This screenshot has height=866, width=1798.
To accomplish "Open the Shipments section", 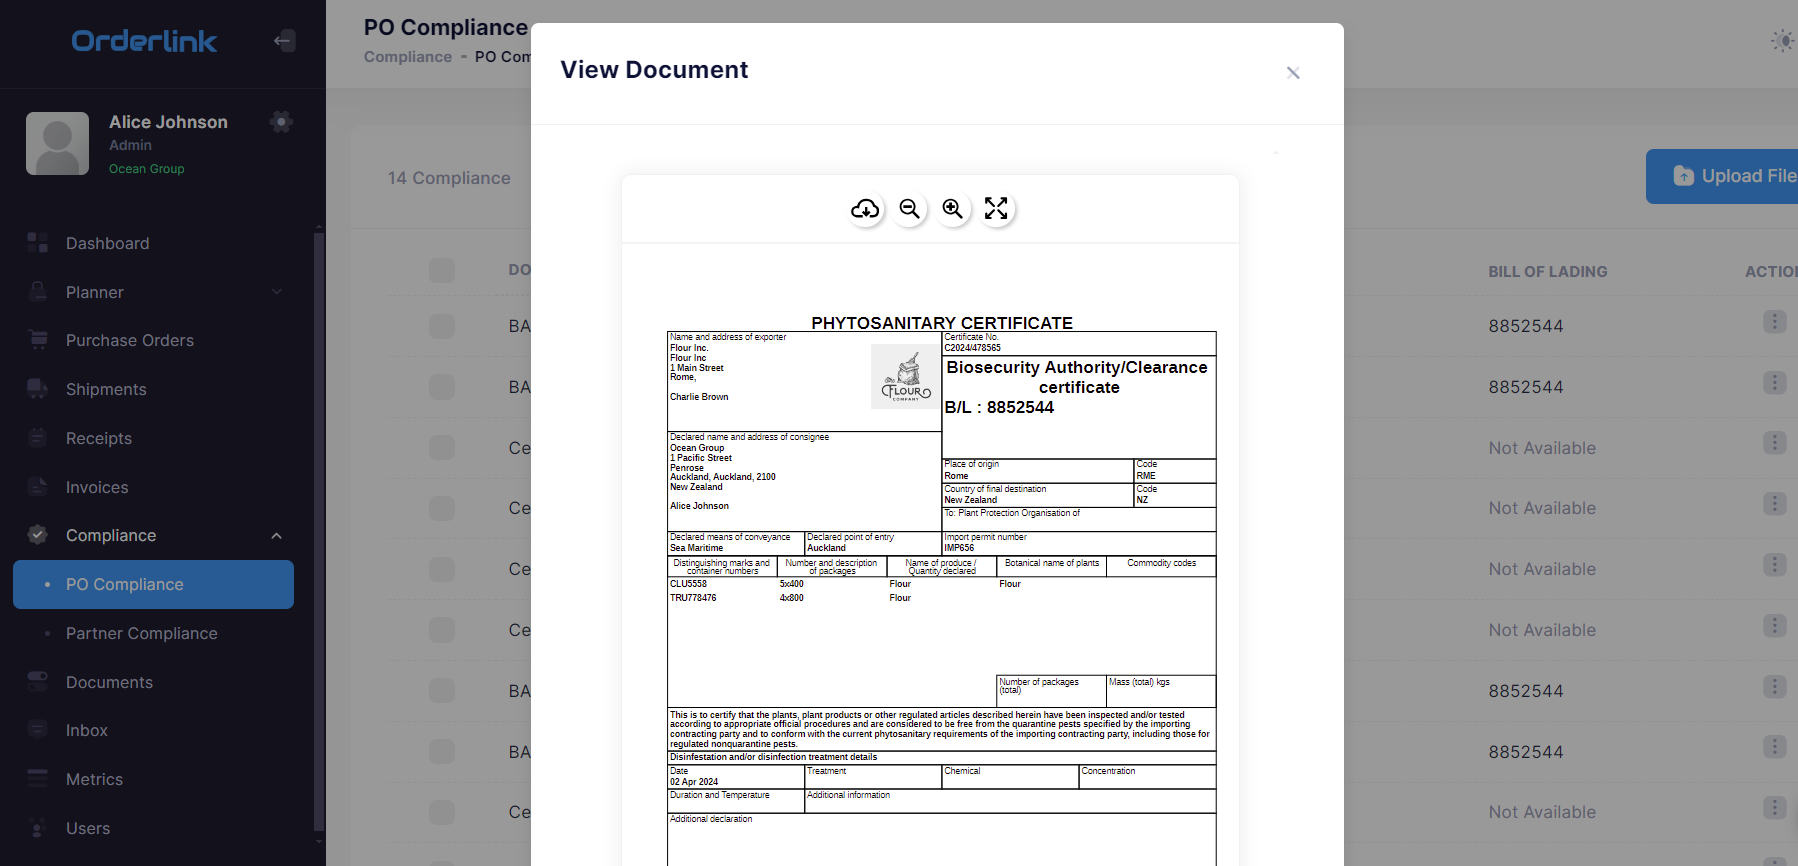I will point(106,389).
